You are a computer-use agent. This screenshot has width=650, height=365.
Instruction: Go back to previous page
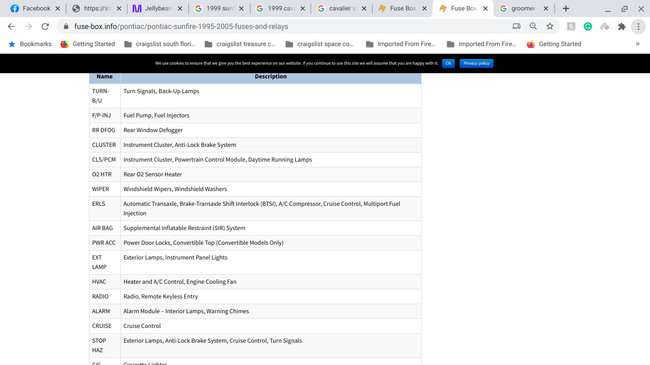point(11,27)
